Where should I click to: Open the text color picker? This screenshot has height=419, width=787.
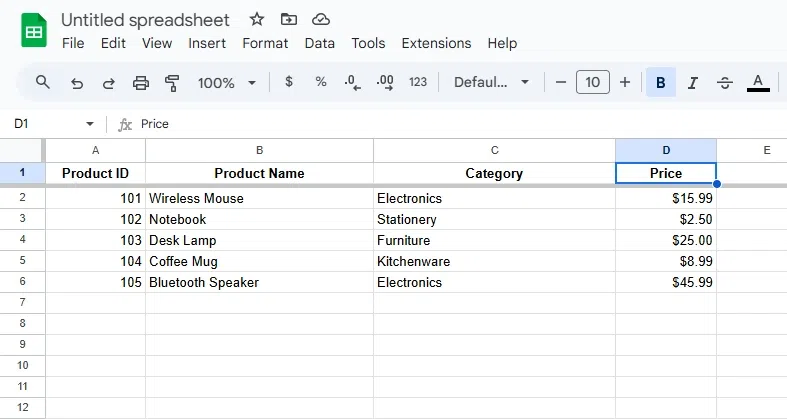pos(758,82)
